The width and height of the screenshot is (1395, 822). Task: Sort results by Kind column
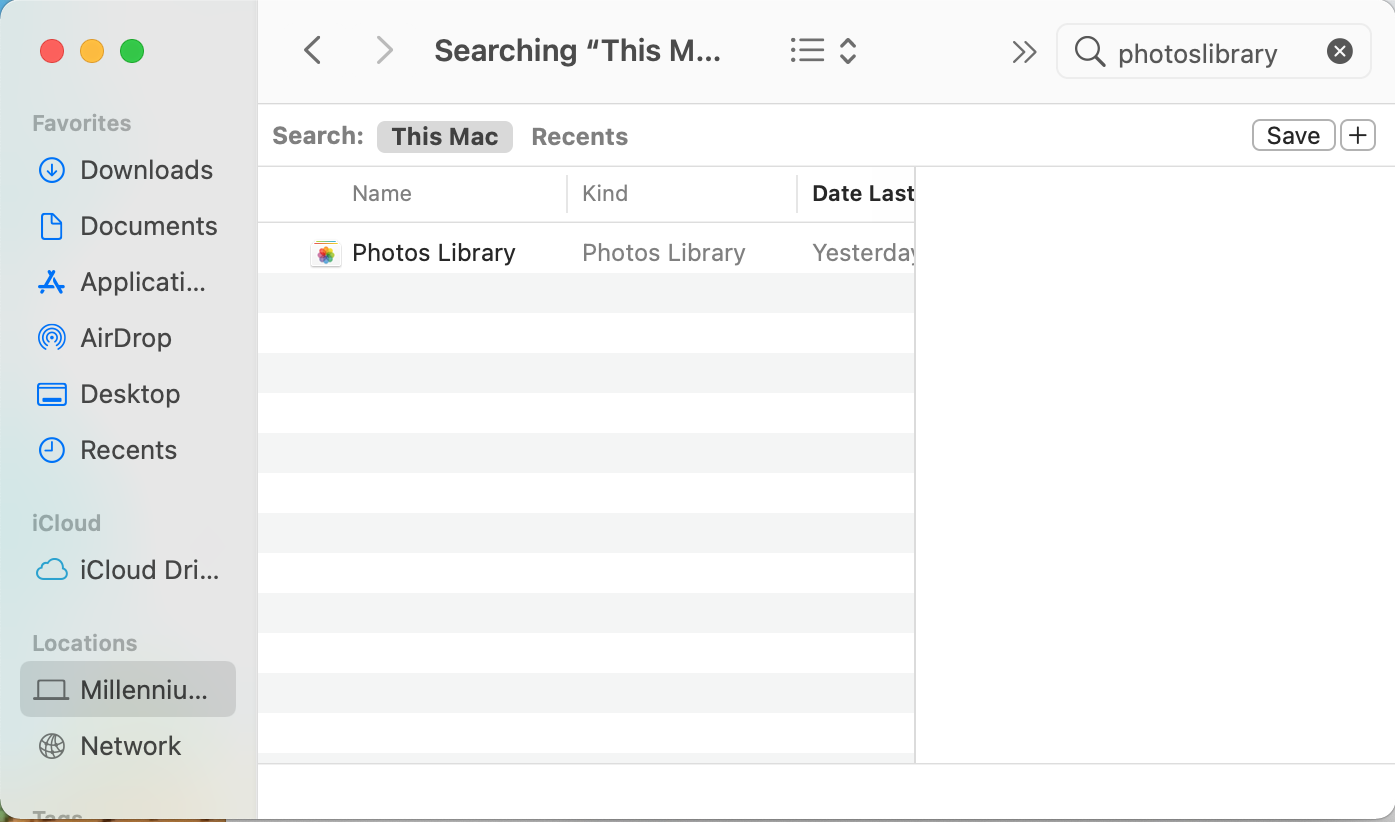tap(605, 194)
